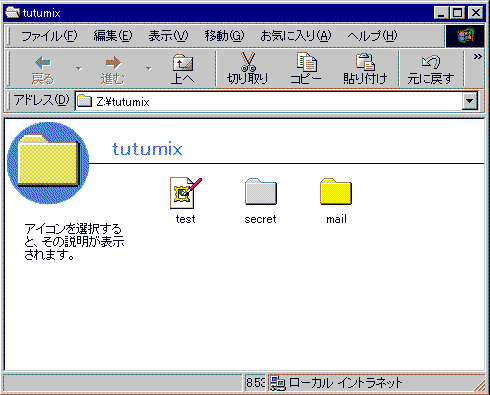Open the 表示(V) menu

[168, 36]
